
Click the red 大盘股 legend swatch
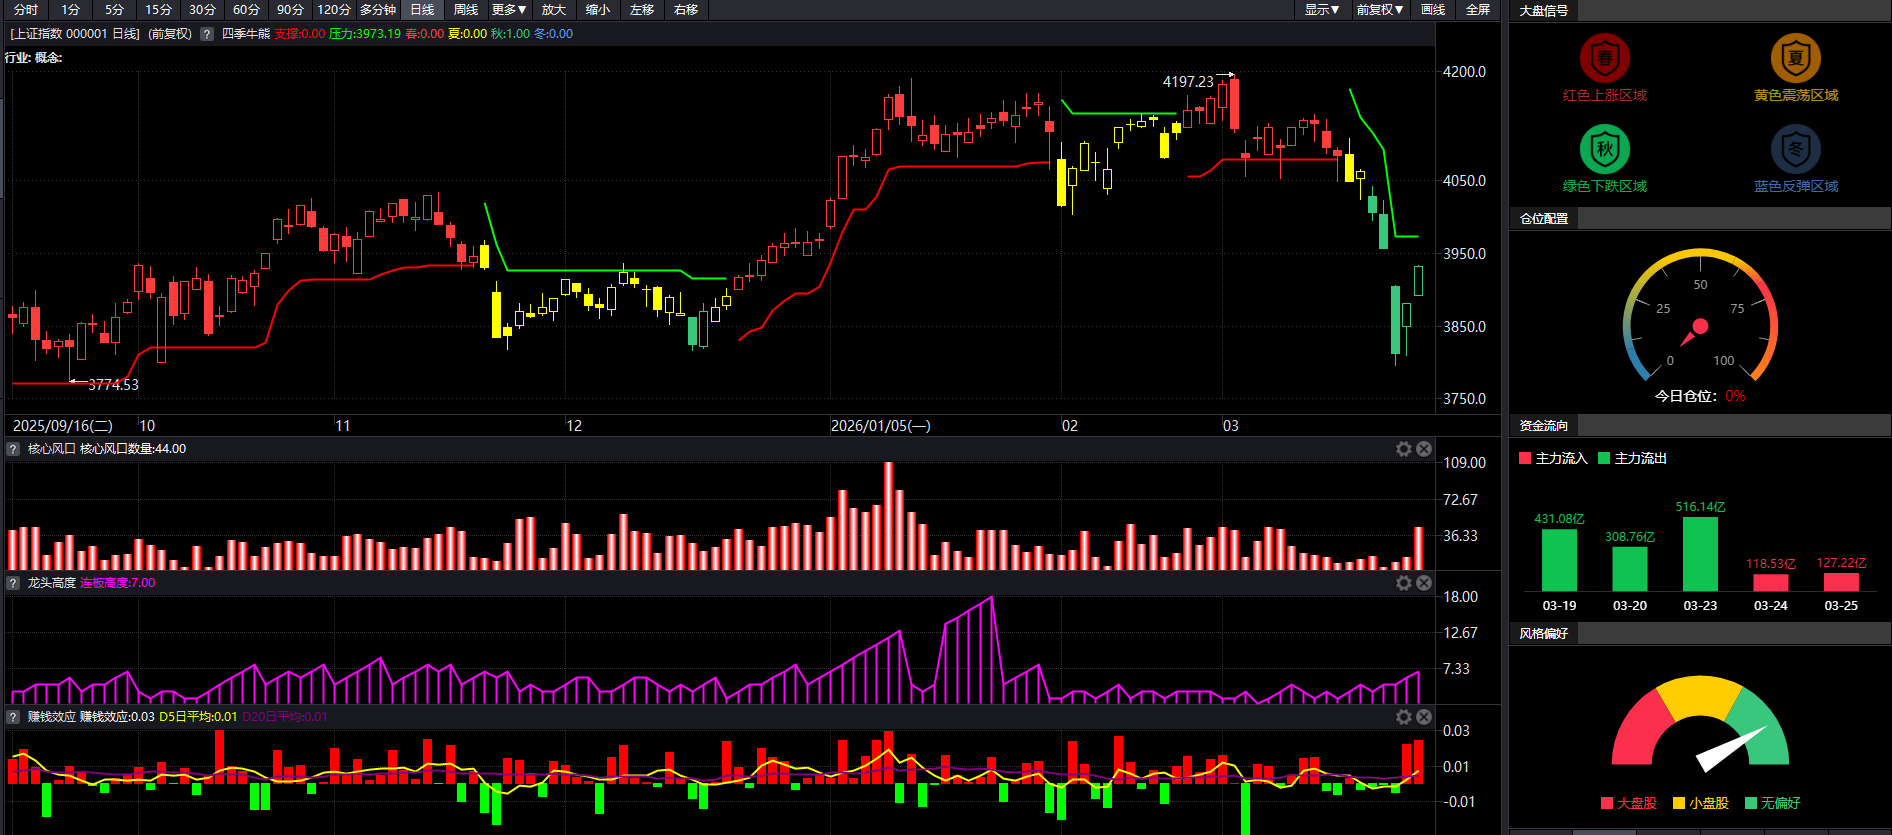[x=1607, y=803]
